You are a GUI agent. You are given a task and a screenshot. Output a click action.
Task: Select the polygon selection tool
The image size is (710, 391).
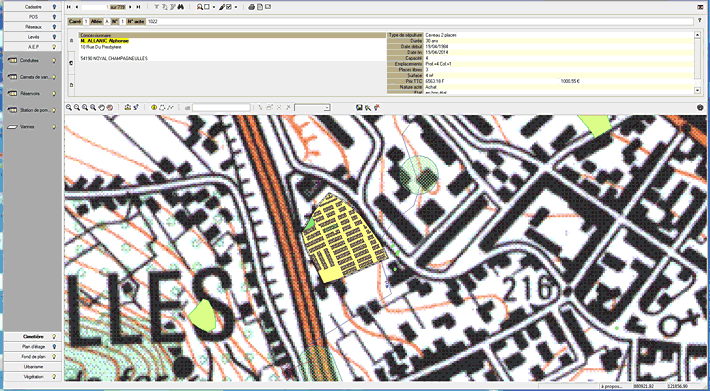162,107
